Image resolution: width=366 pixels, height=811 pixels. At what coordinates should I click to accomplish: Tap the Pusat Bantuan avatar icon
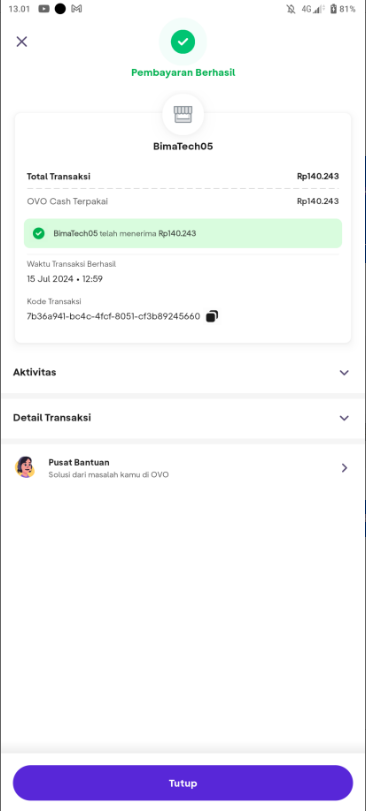coord(25,467)
